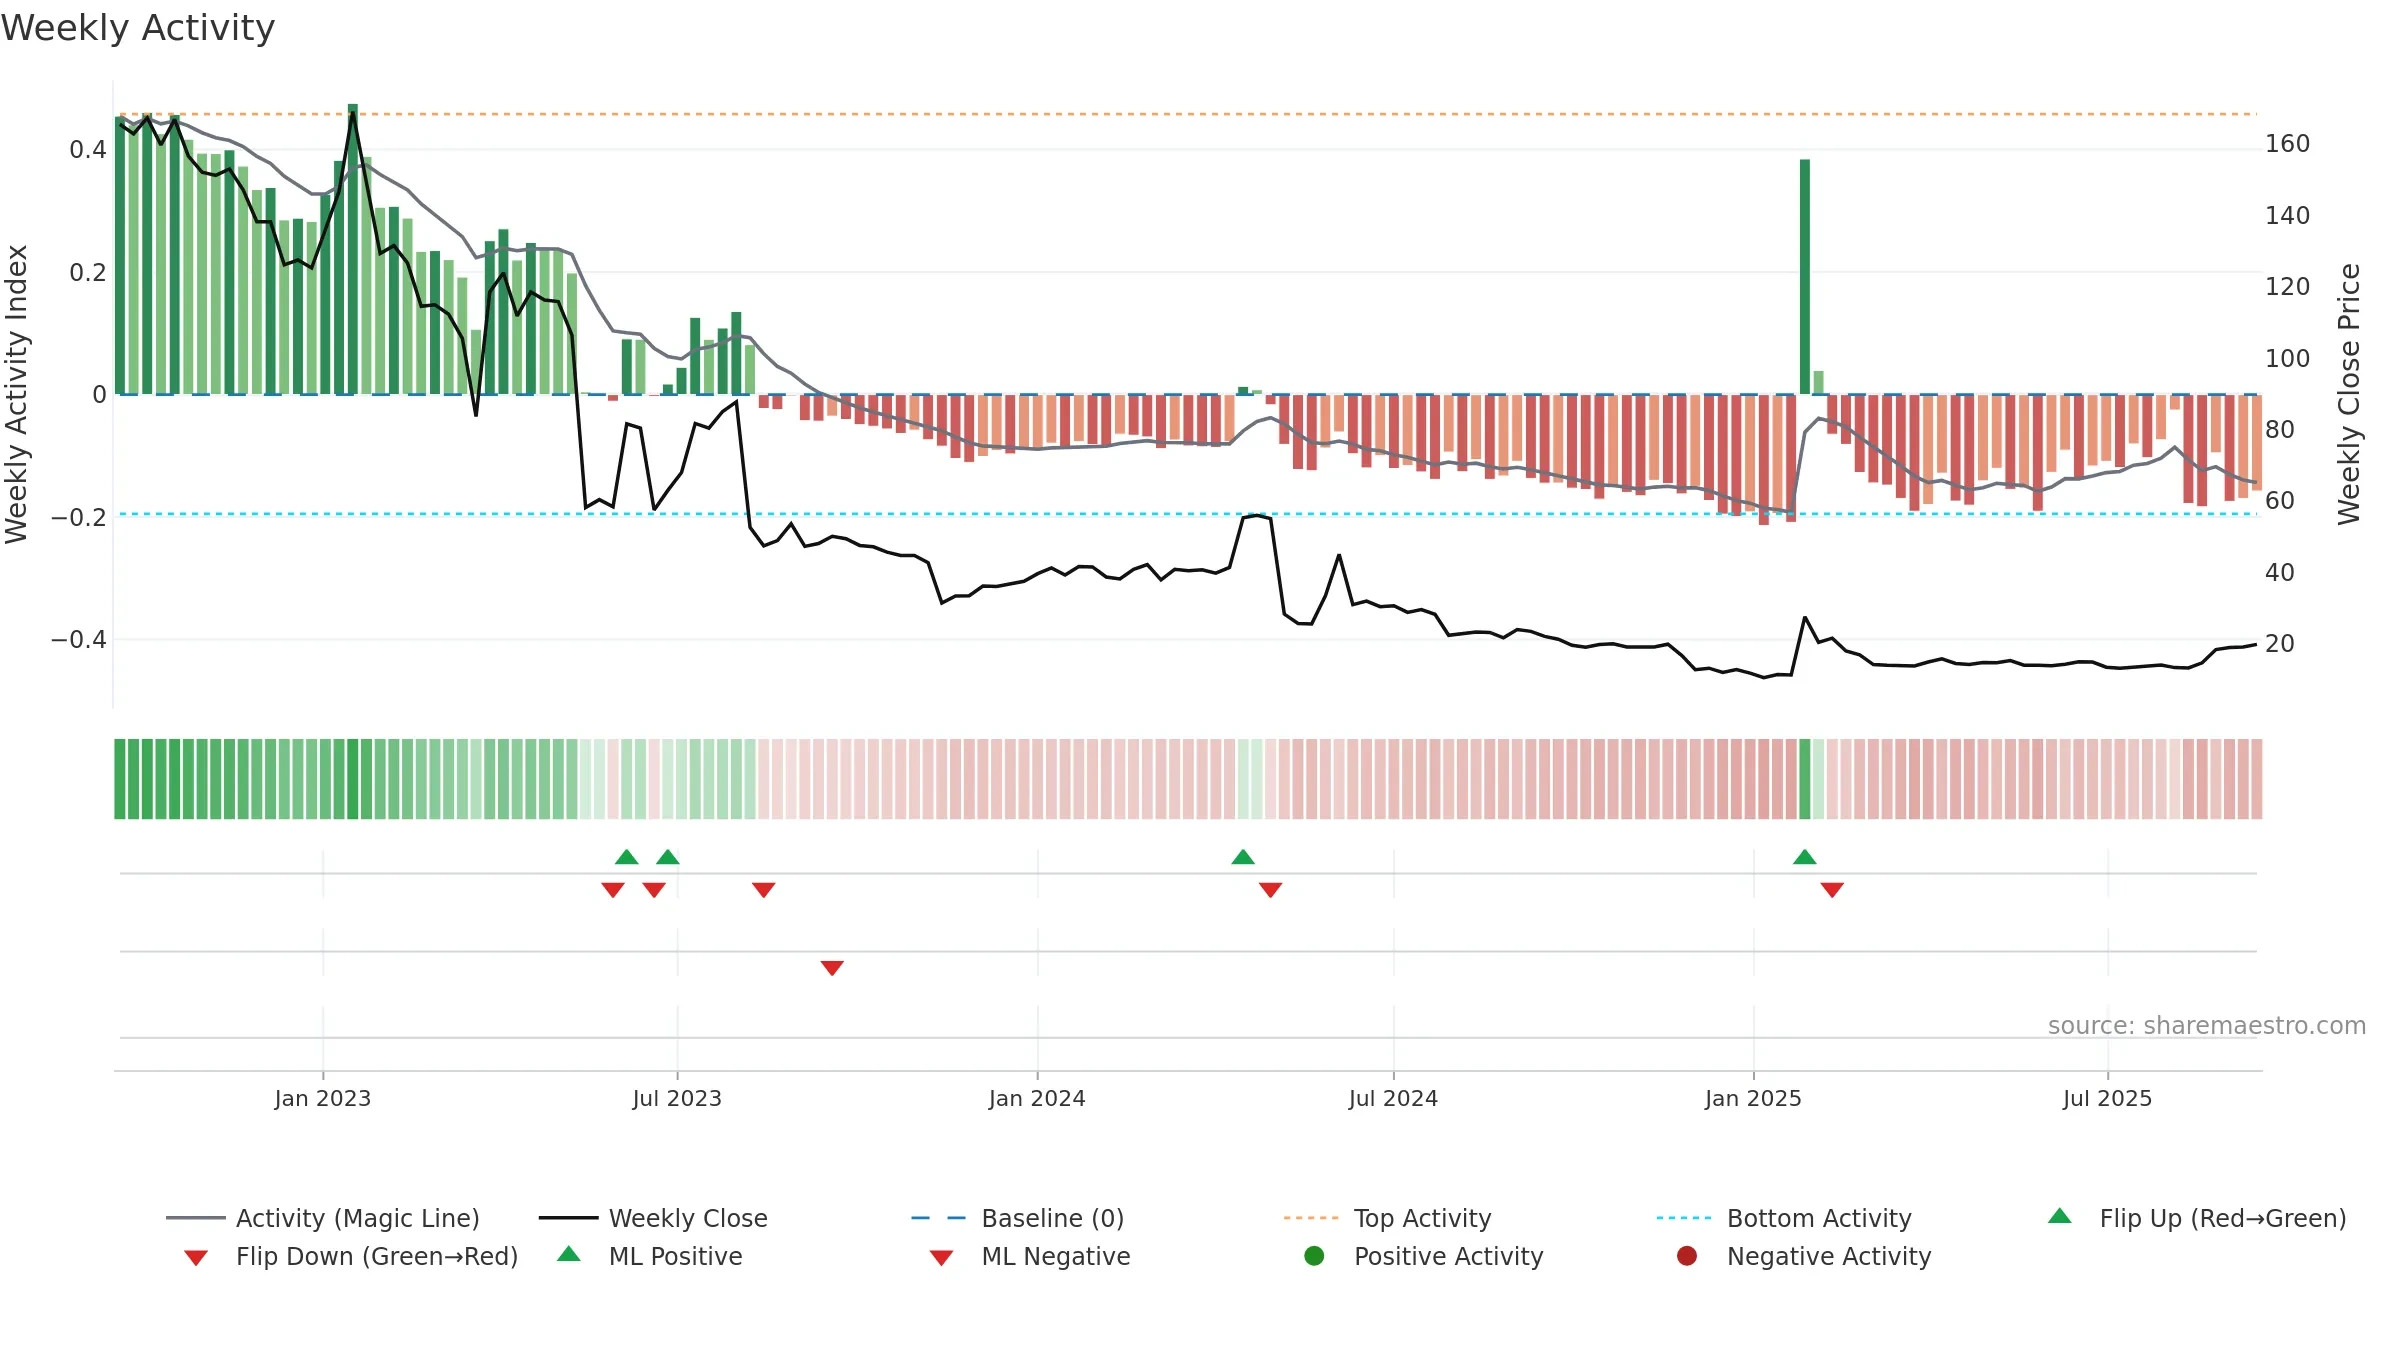This screenshot has width=2400, height=1350.
Task: Click the tall green spike bar near January 2025
Action: (1805, 277)
